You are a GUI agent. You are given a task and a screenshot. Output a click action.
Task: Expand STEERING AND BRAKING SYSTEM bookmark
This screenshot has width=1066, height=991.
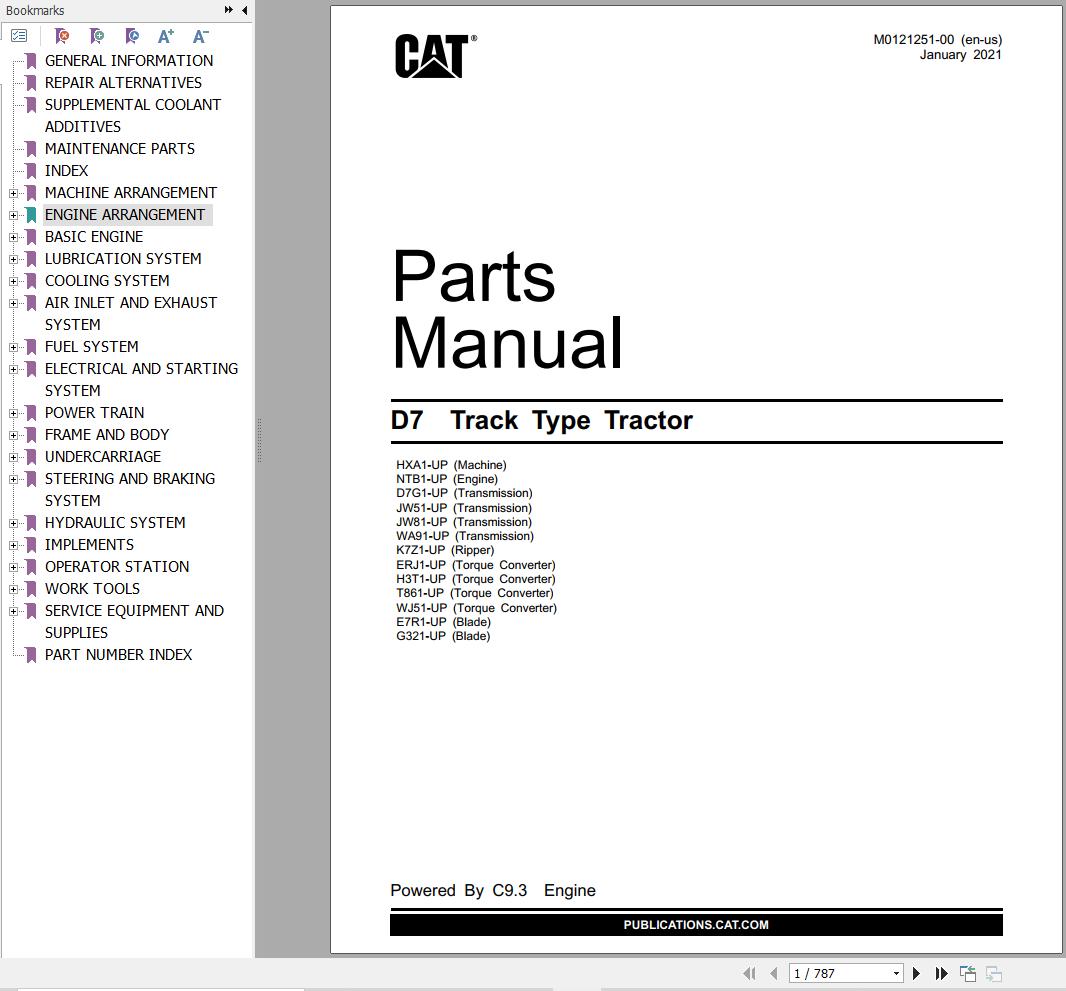[x=13, y=479]
